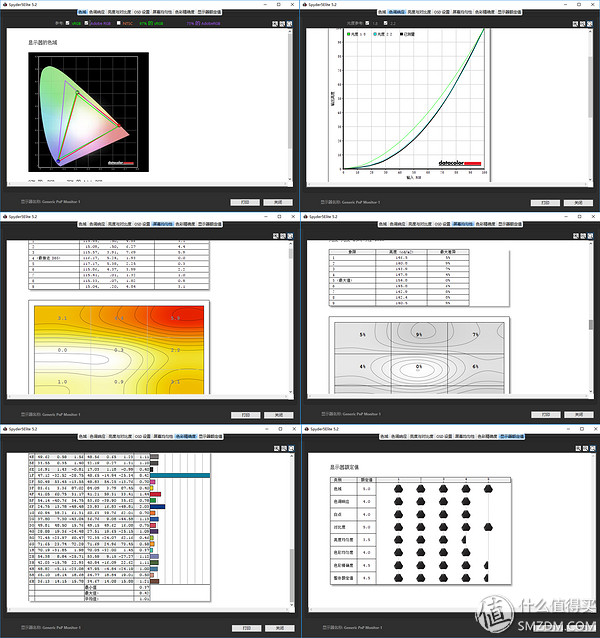The height and width of the screenshot is (638, 600).
Task: Click the 色域 rating row label
Action: click(x=338, y=489)
